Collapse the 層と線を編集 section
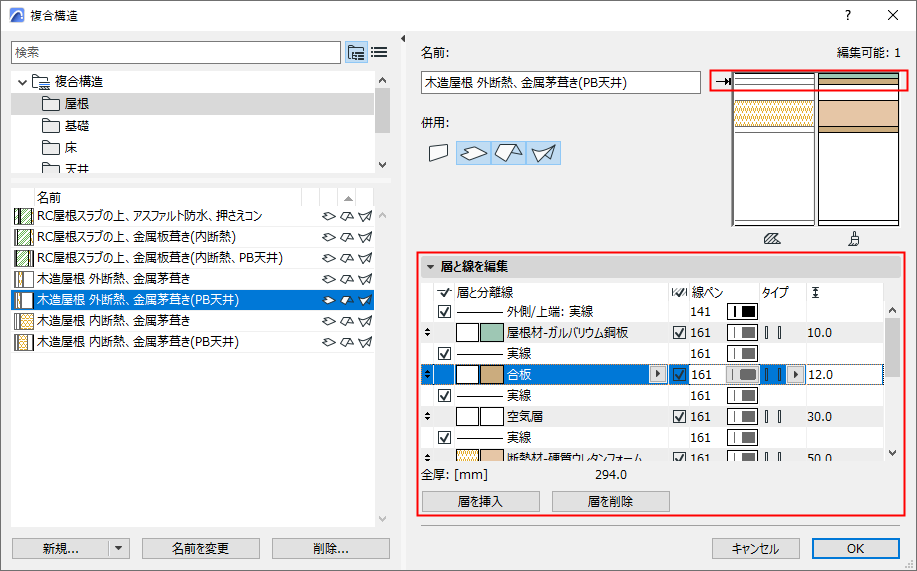Screen dimensions: 917x571 [x=430, y=267]
